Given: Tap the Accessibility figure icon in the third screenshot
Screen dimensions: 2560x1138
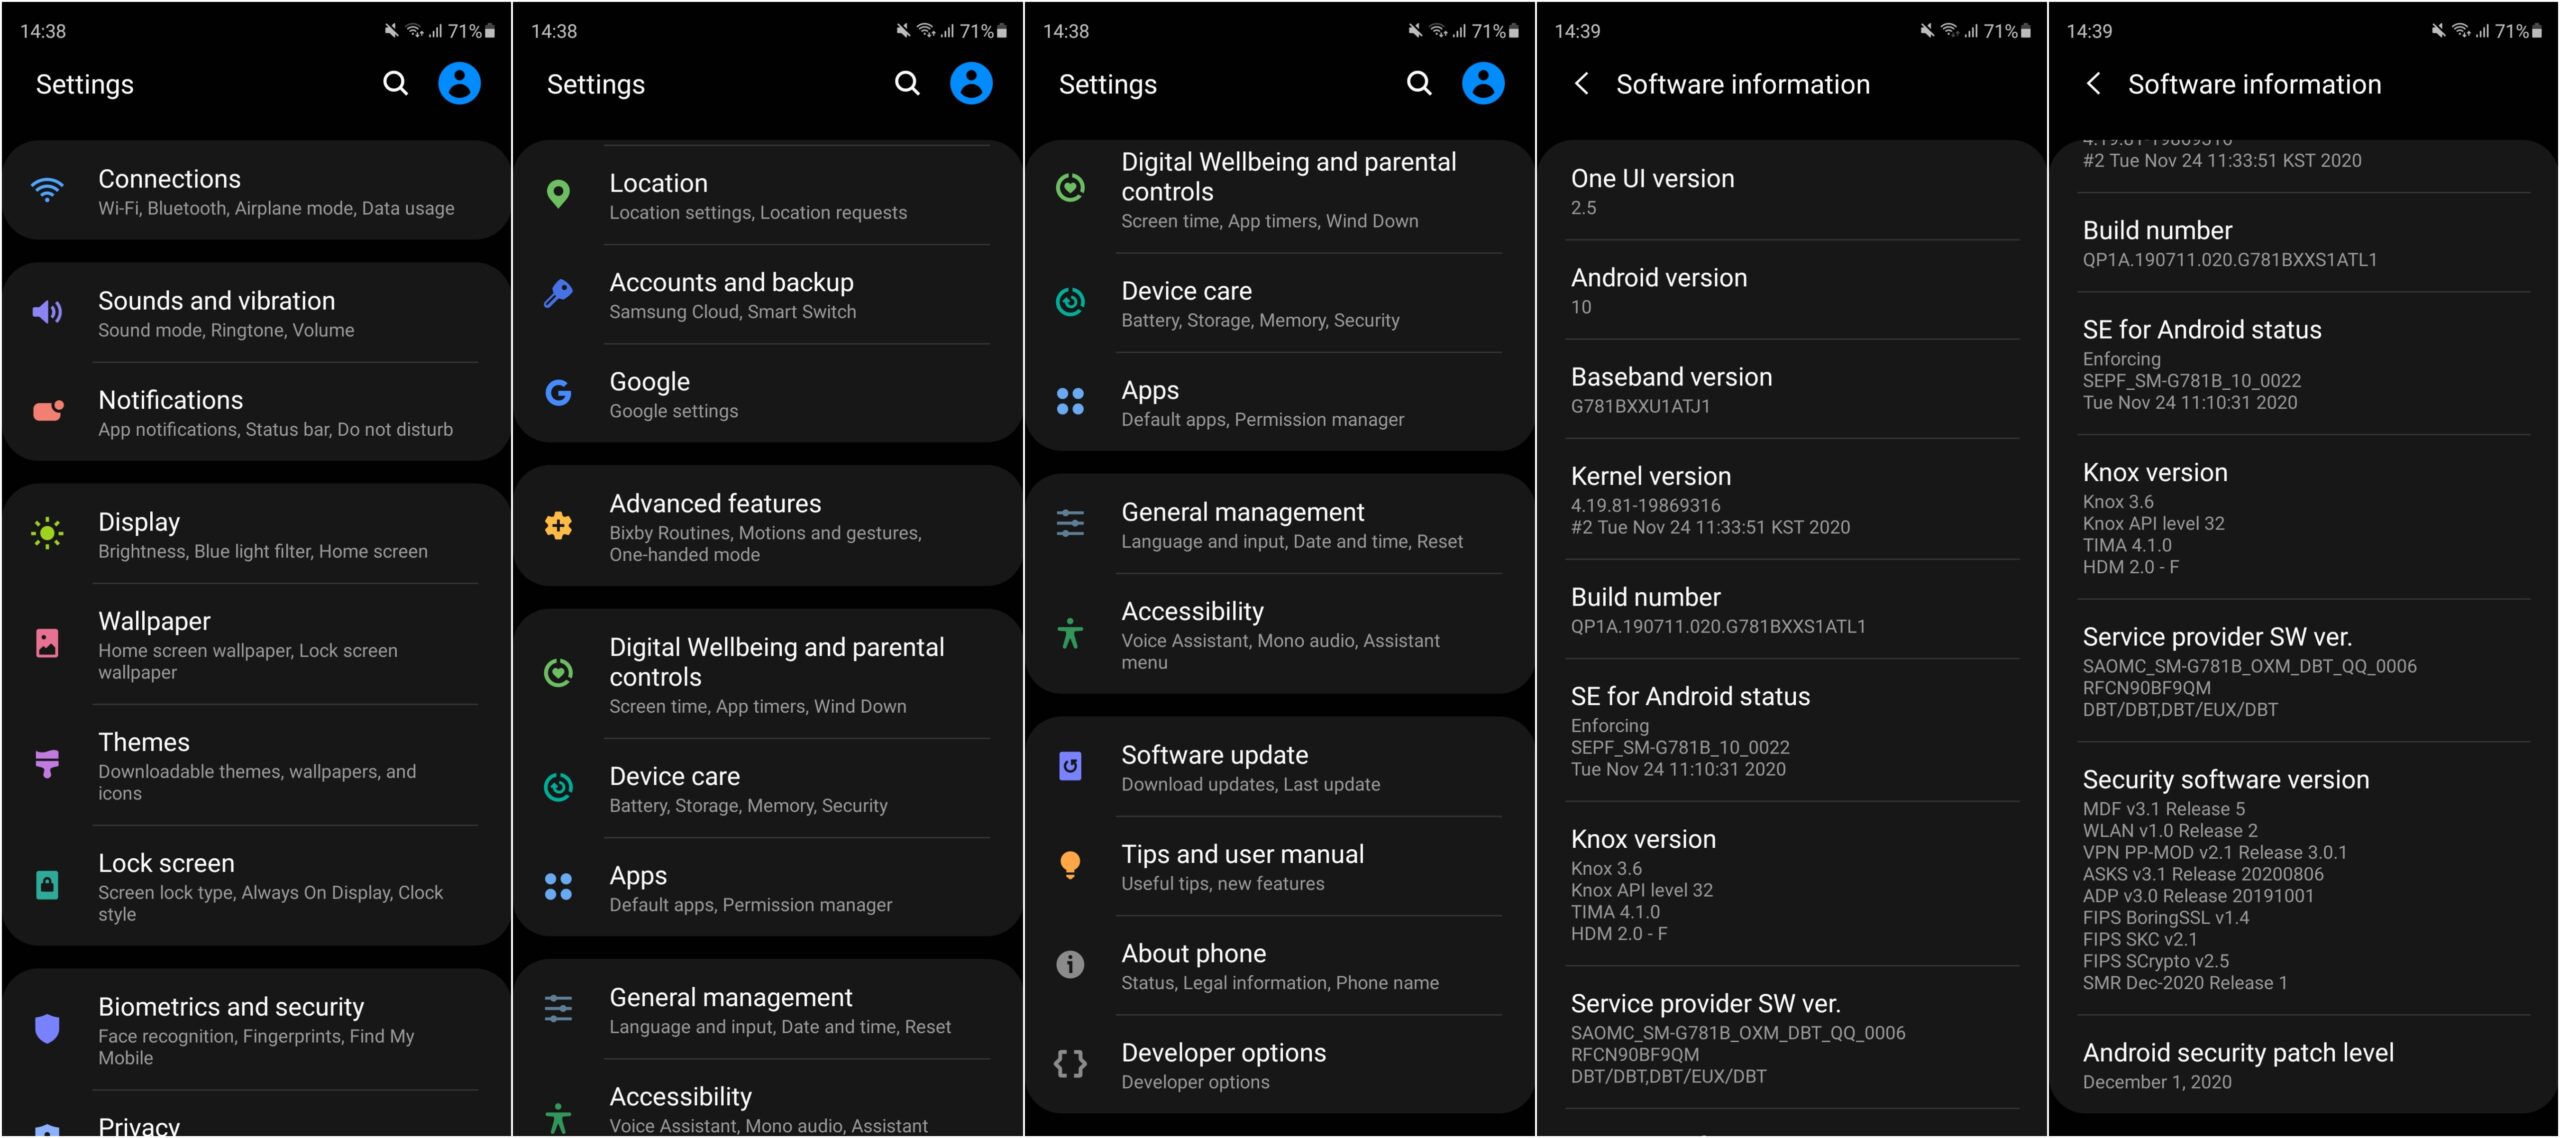Looking at the screenshot, I should click(1070, 633).
